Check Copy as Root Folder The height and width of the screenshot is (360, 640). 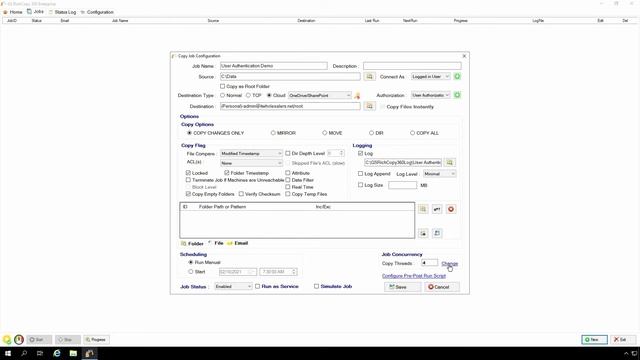click(x=222, y=87)
